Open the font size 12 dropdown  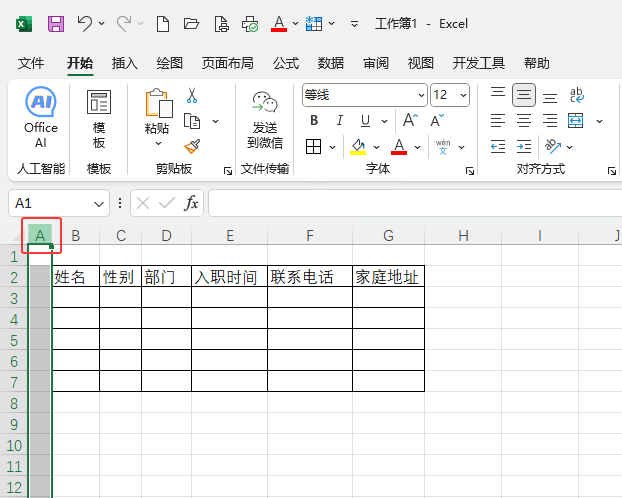(463, 95)
